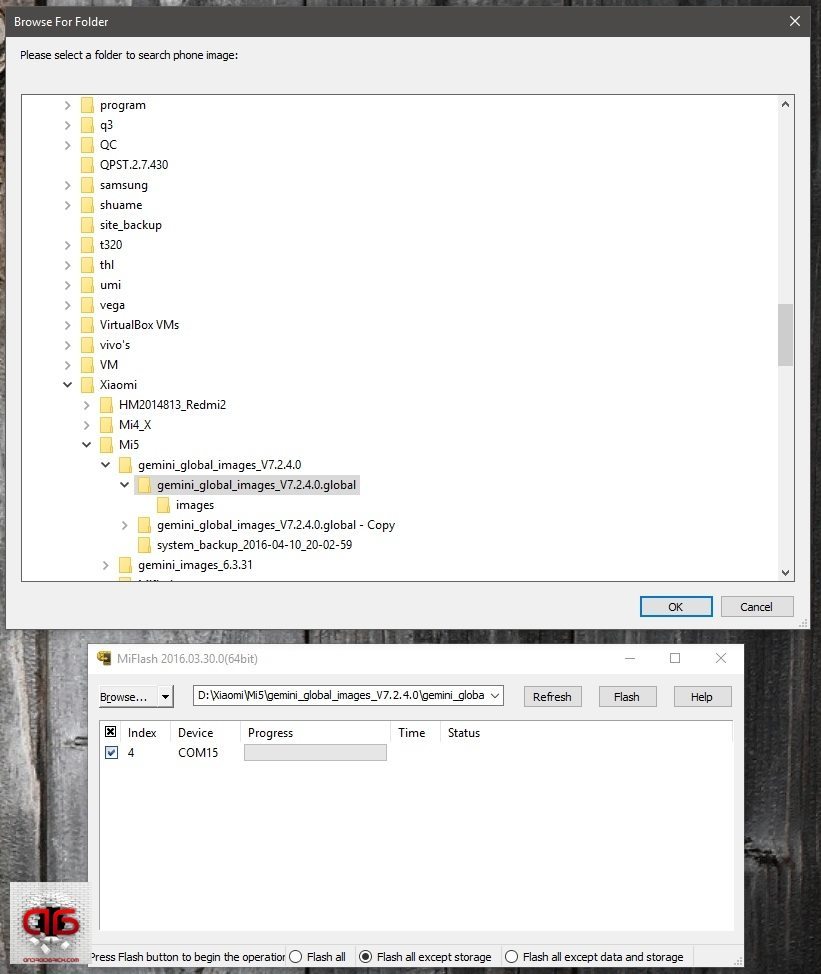Image resolution: width=821 pixels, height=974 pixels.
Task: Click the folder icon next to Mi5
Action: click(x=106, y=445)
